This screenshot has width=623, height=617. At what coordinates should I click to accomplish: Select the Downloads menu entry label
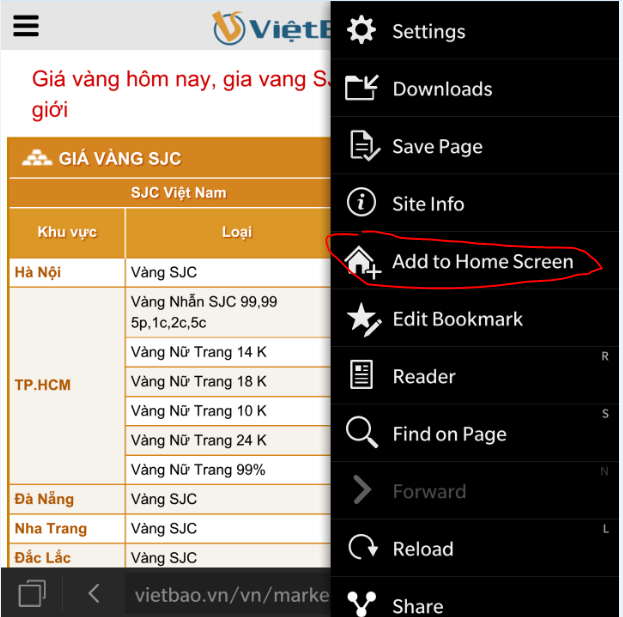click(442, 89)
